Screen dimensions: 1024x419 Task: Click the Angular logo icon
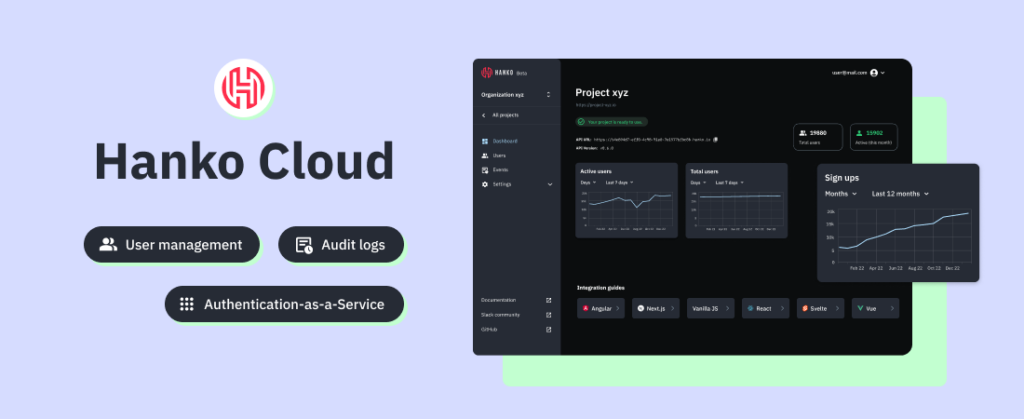pyautogui.click(x=586, y=308)
